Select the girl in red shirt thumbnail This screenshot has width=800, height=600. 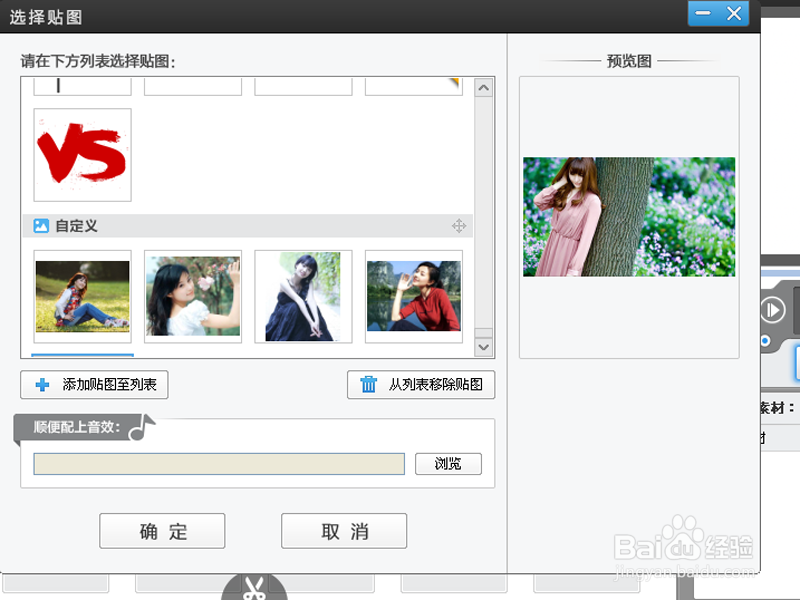click(x=414, y=296)
